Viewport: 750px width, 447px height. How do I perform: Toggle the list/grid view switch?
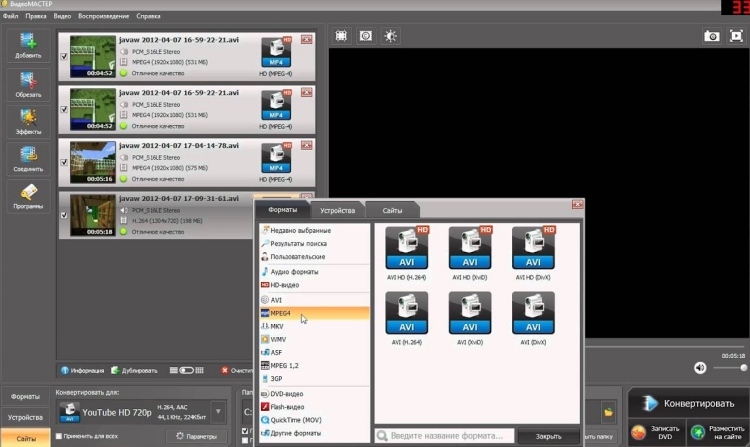click(187, 371)
